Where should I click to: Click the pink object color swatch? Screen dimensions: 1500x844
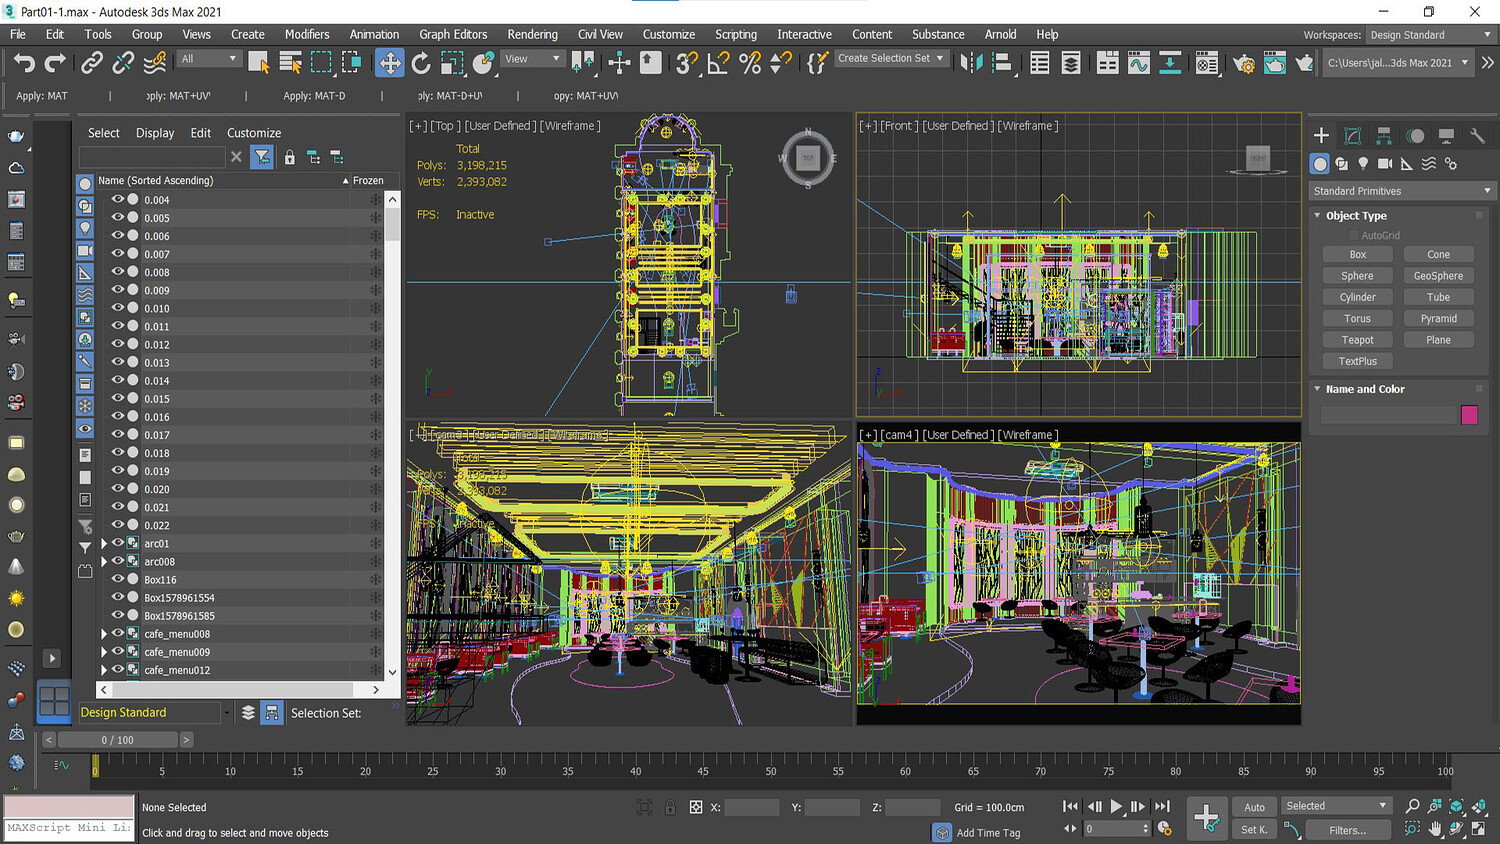pos(1469,415)
